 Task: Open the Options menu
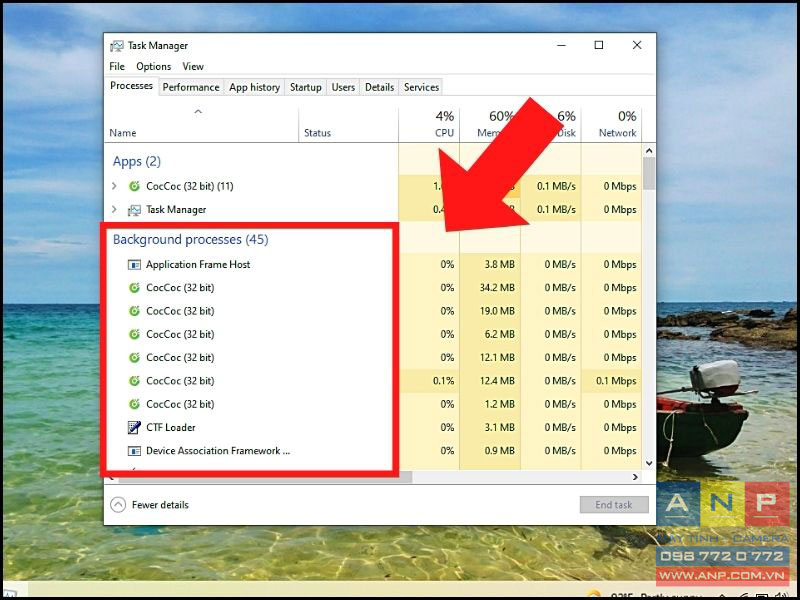click(x=154, y=66)
